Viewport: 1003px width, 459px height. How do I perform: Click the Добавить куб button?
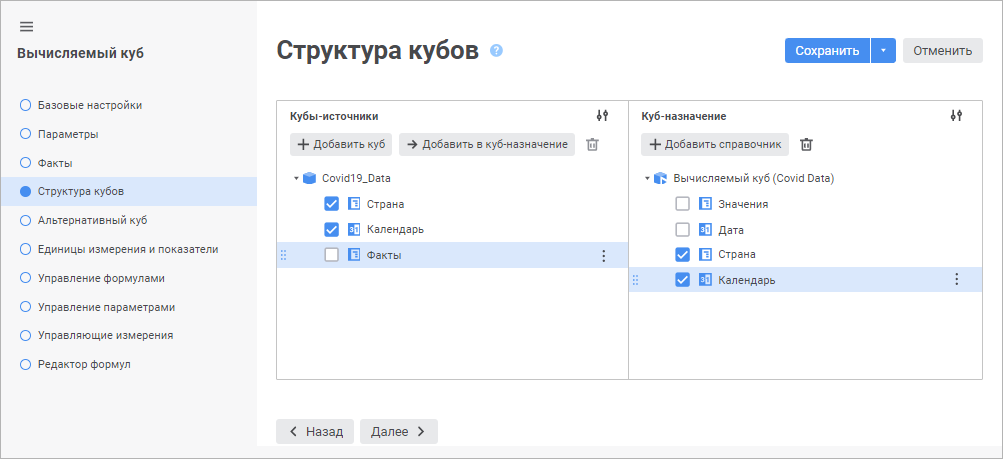click(341, 145)
